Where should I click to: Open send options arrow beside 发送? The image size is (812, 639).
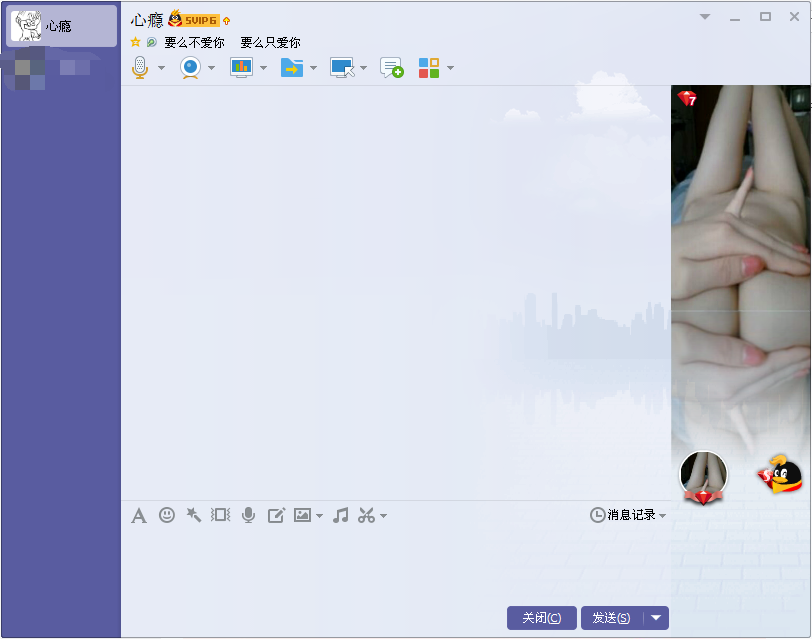(x=656, y=618)
